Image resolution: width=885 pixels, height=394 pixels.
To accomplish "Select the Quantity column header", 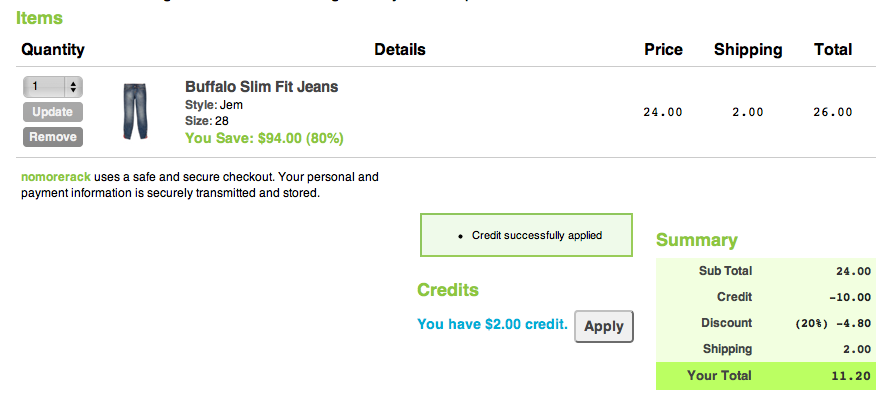I will coord(52,50).
